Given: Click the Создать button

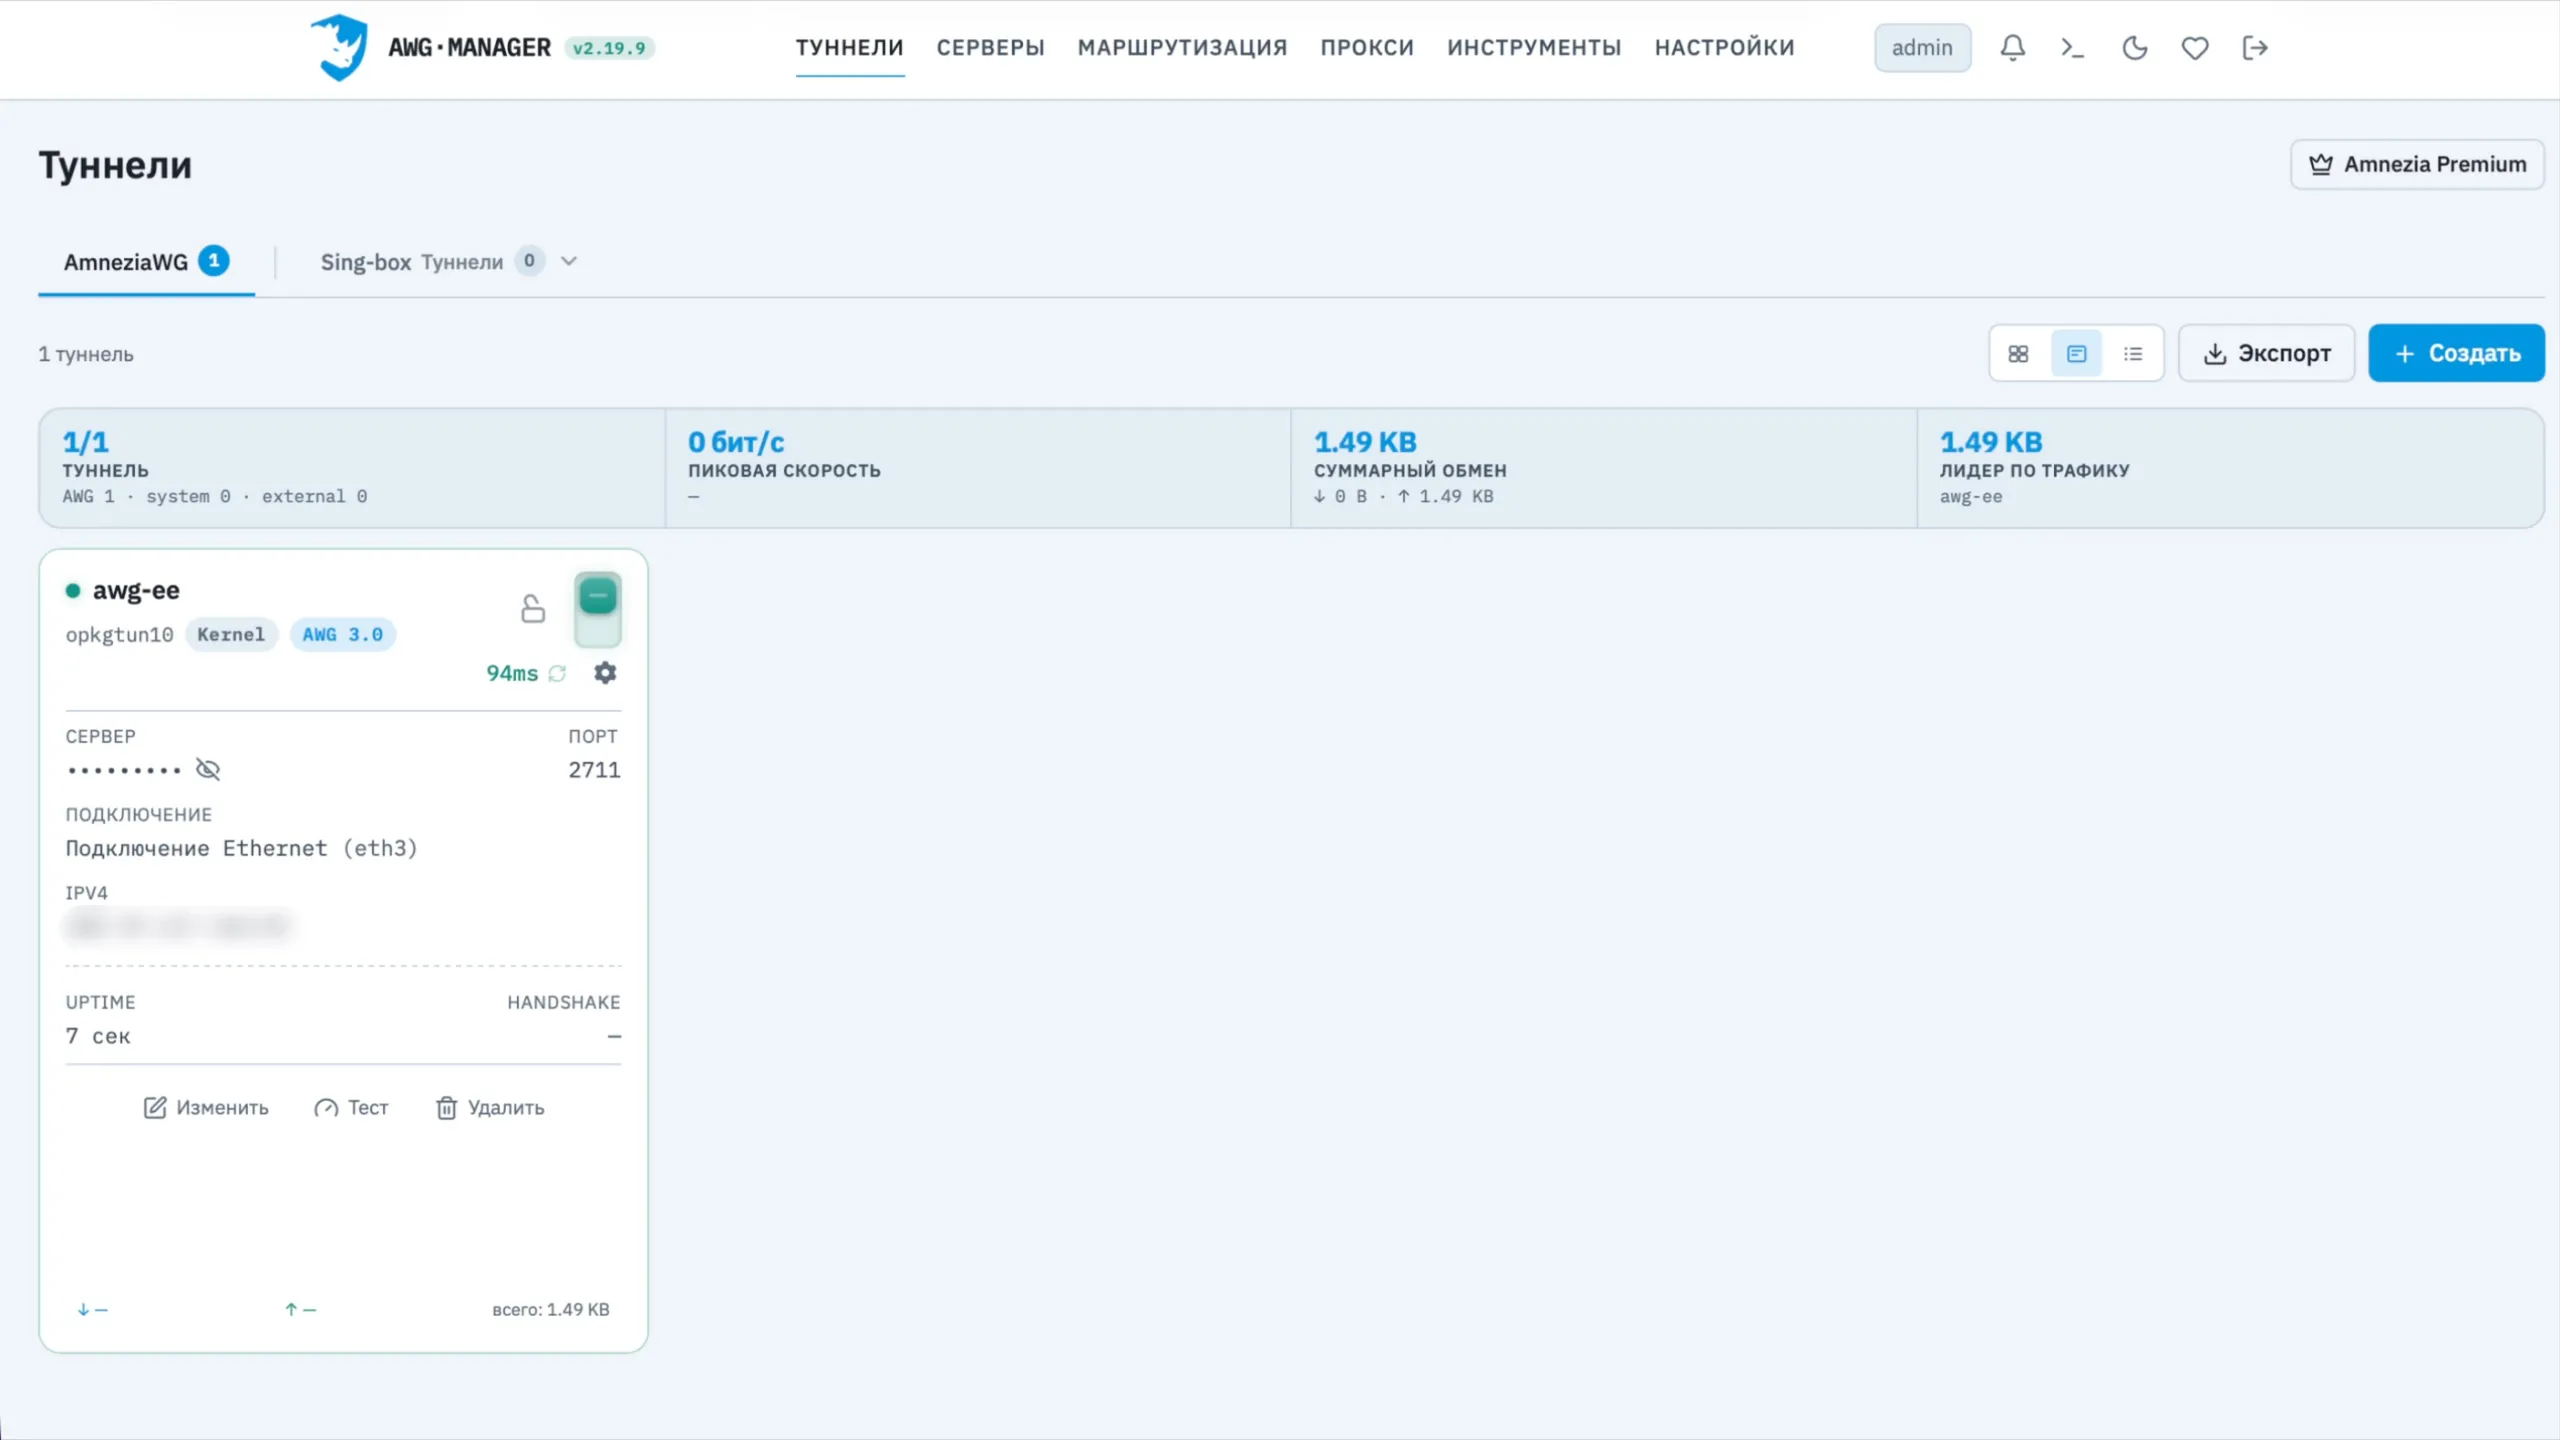Looking at the screenshot, I should [x=2456, y=353].
